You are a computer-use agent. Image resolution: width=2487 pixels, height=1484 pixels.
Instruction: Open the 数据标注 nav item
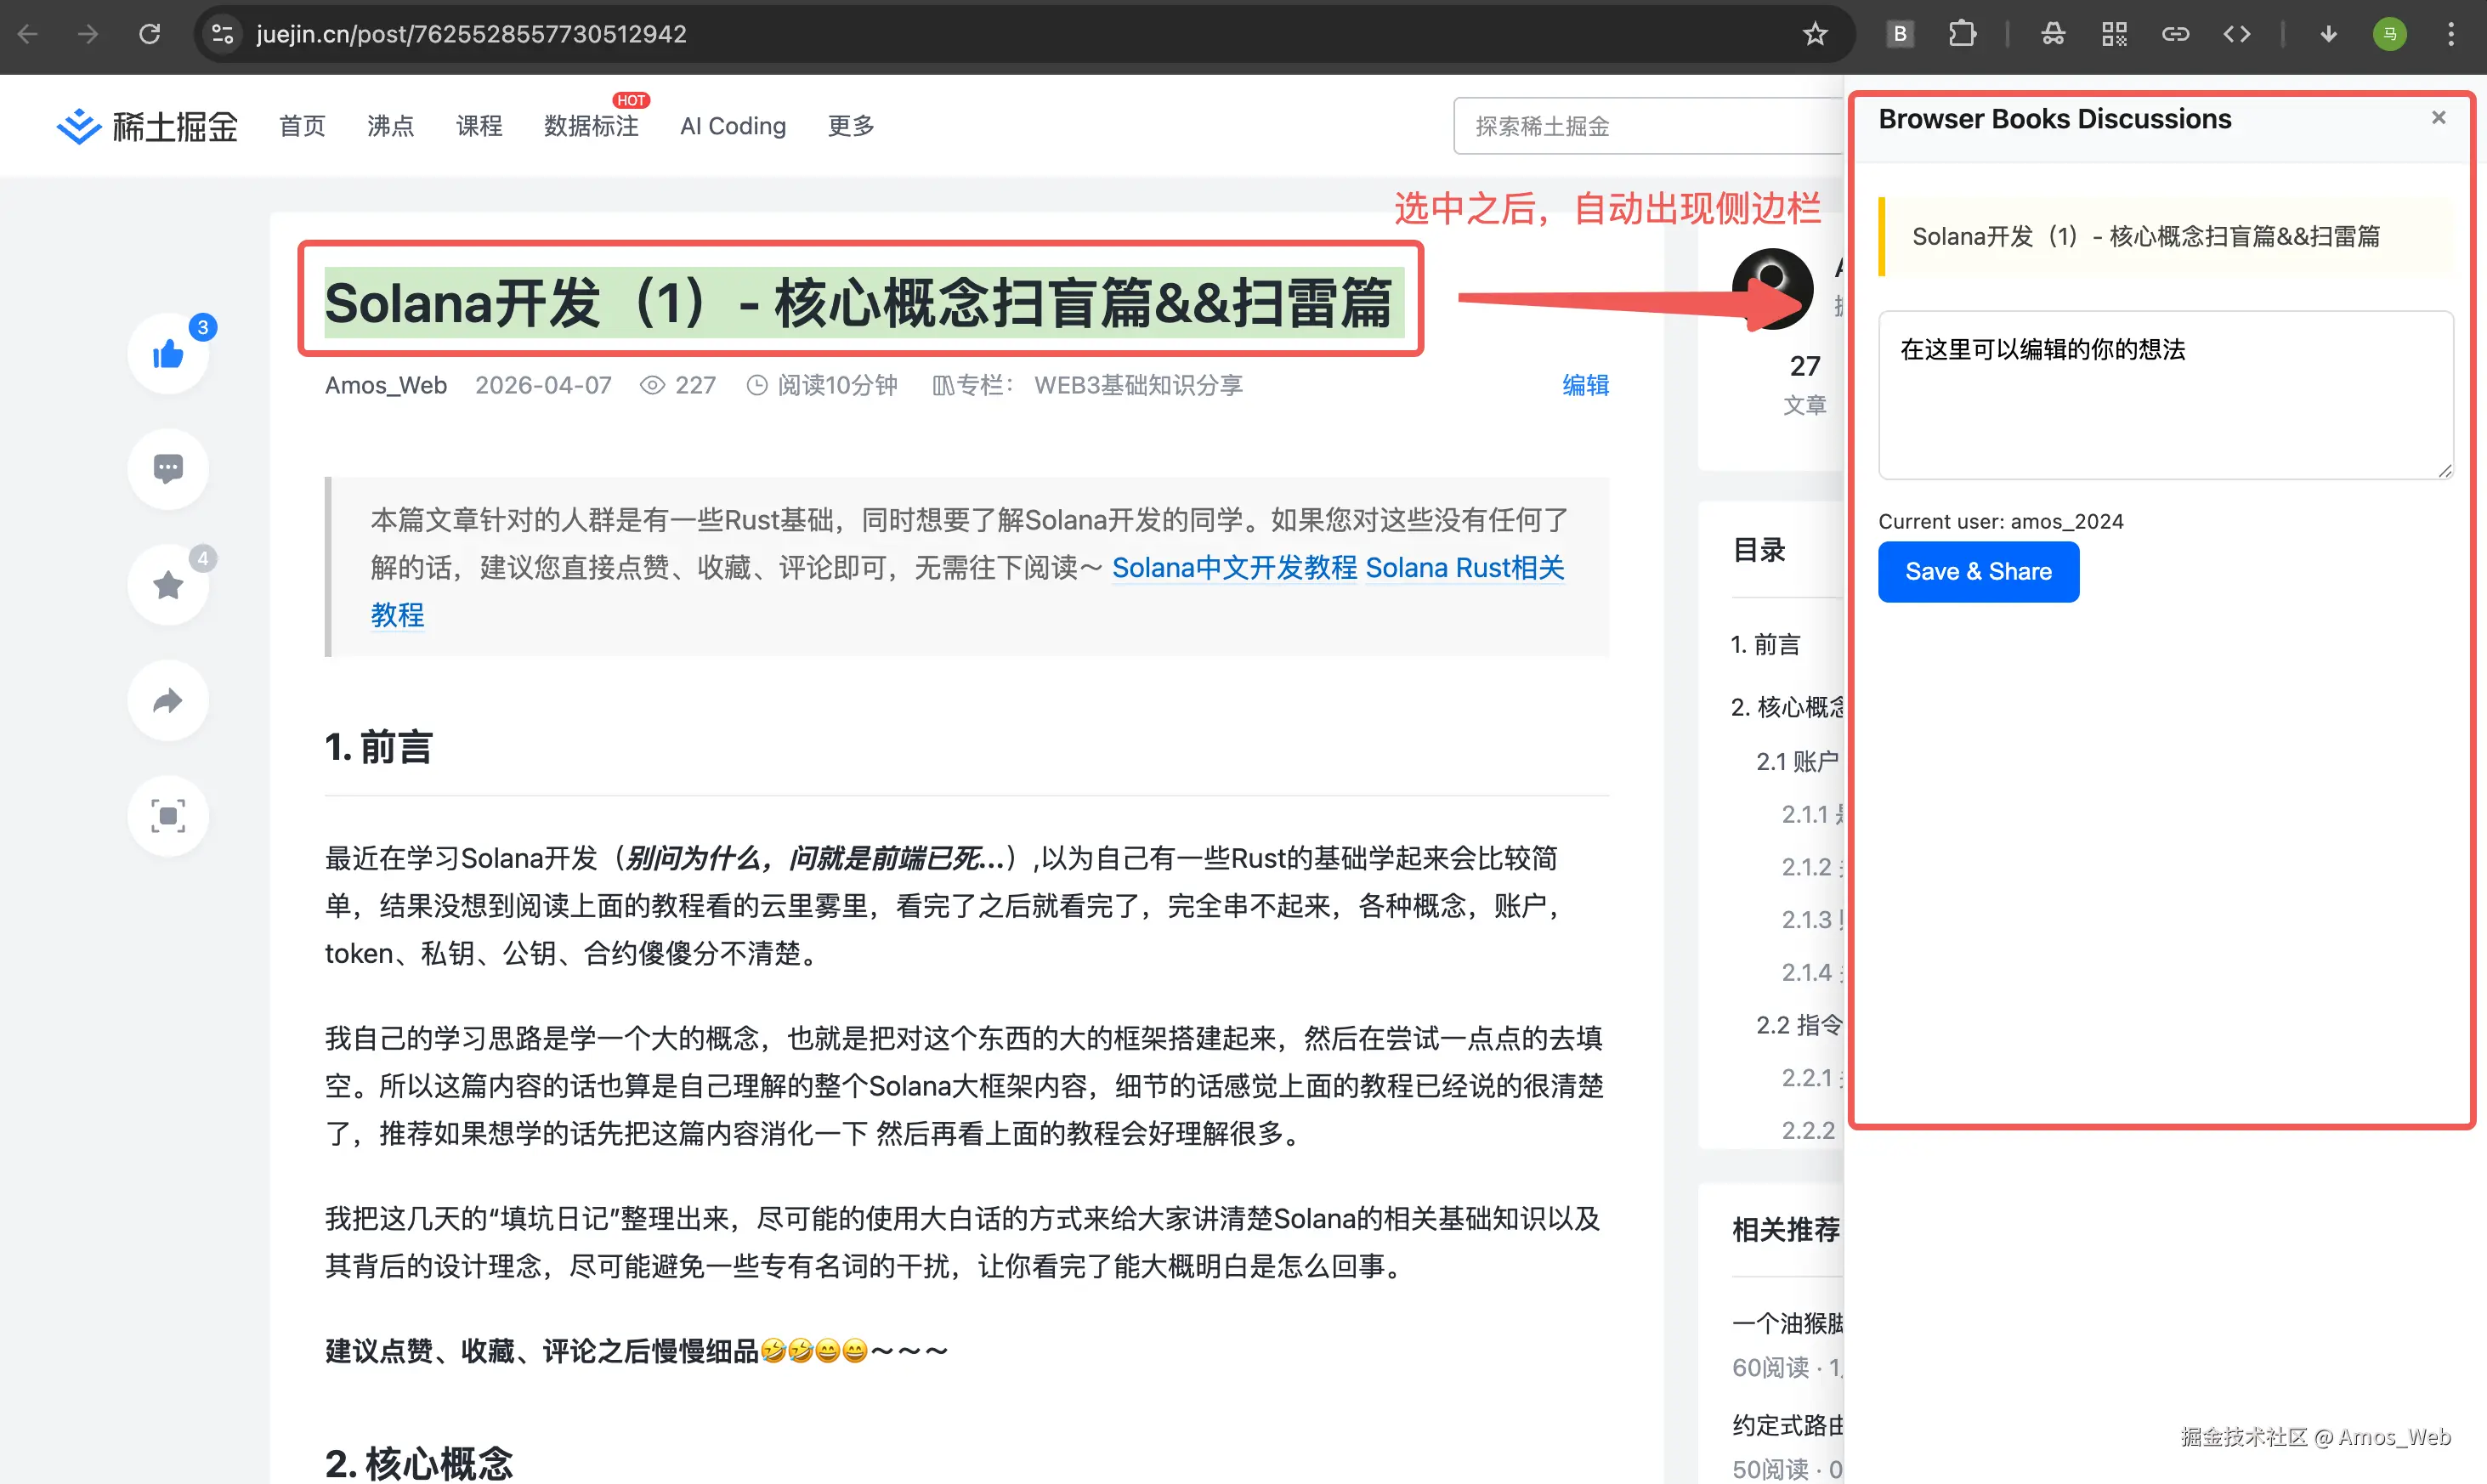(x=591, y=126)
